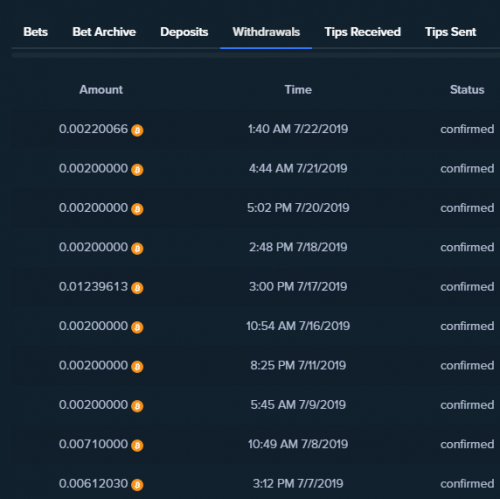The height and width of the screenshot is (499, 500).
Task: Click Bitcoin icon beside 0.00710000 amount
Action: [x=137, y=445]
